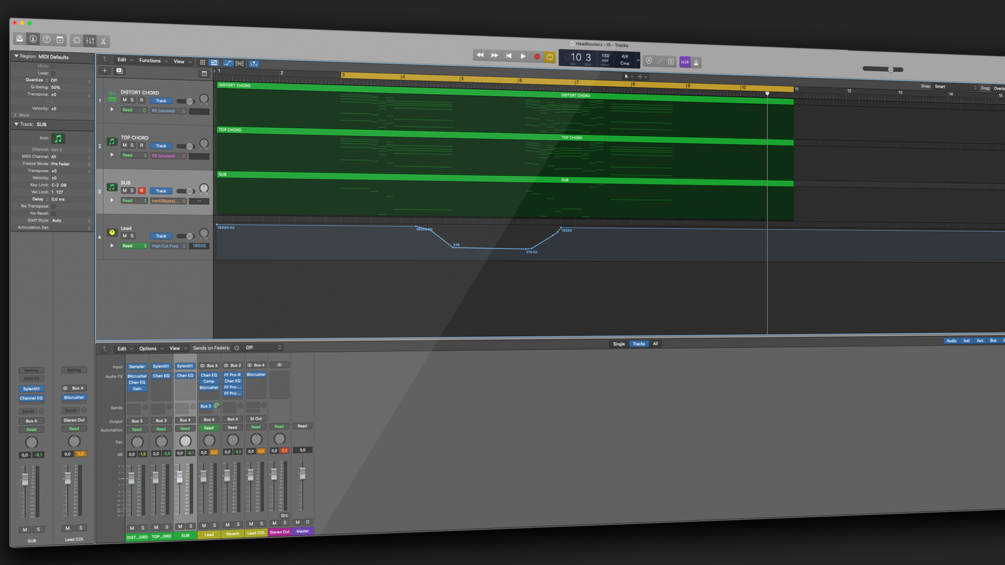This screenshot has height=565, width=1005.
Task: Click the Lead track yellow icon
Action: click(x=112, y=233)
